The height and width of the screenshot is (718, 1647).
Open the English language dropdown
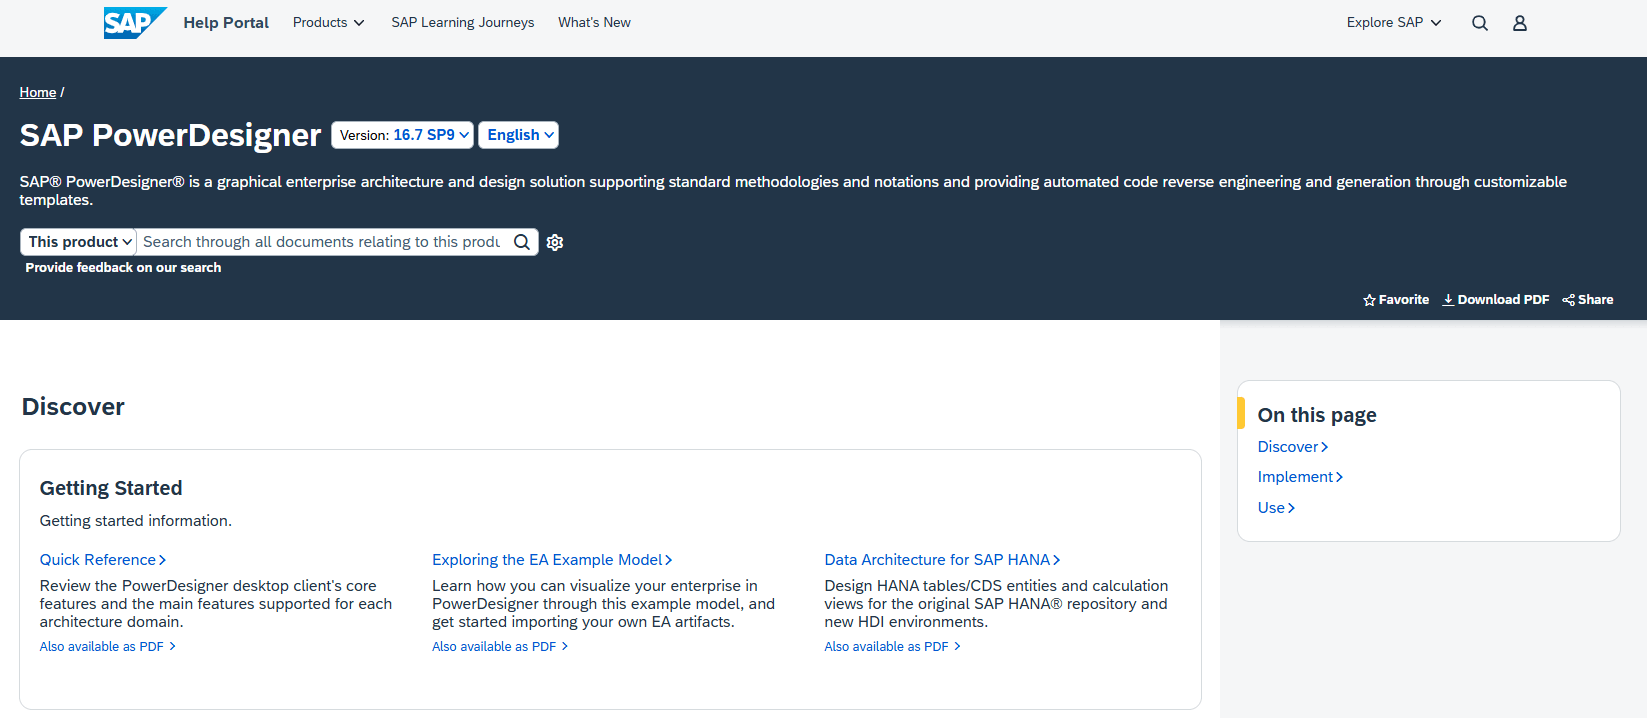(x=519, y=135)
